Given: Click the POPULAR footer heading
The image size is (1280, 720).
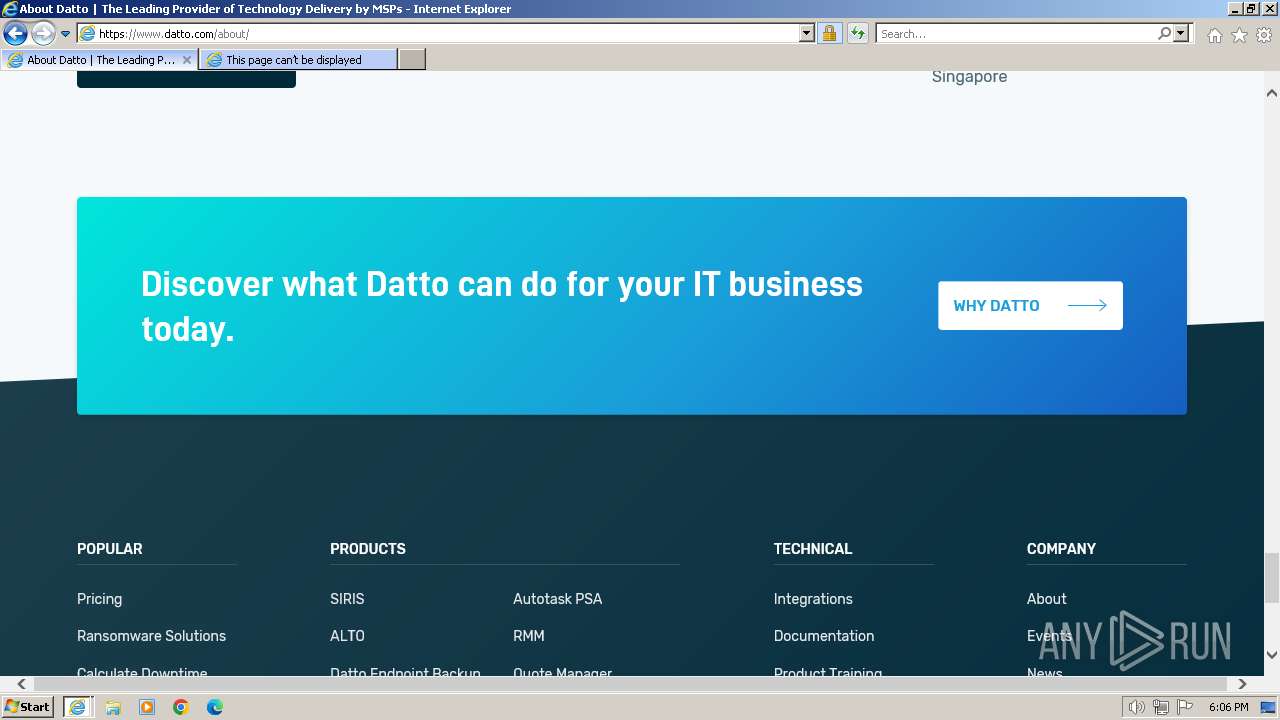Looking at the screenshot, I should tap(109, 549).
